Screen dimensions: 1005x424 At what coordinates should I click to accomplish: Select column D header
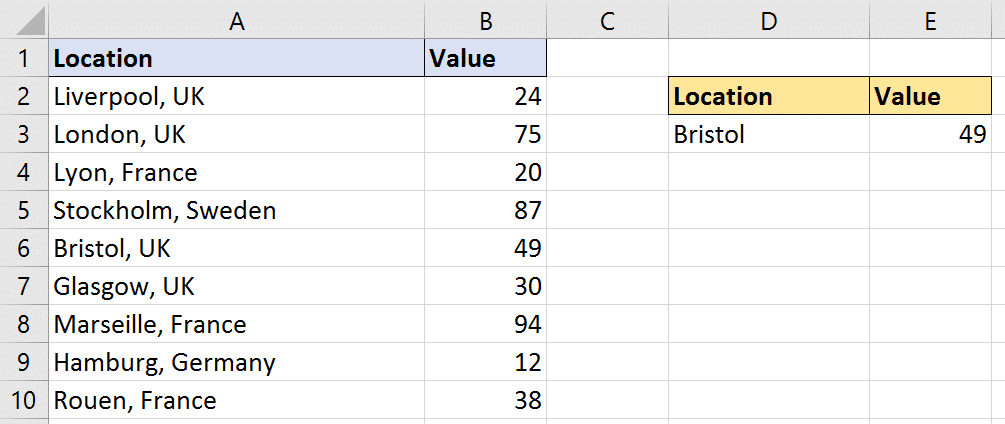point(769,21)
